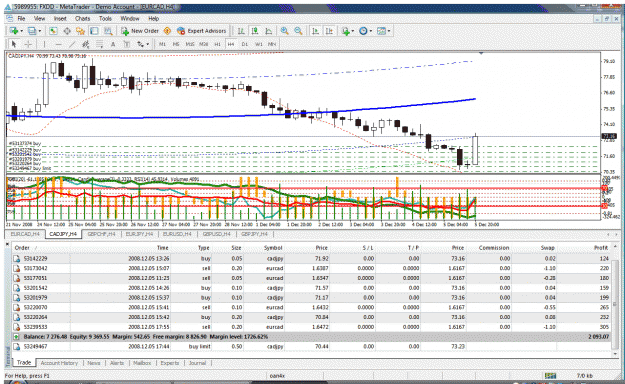Switch timeframe to H1
This screenshot has width=625, height=384.
coord(217,44)
